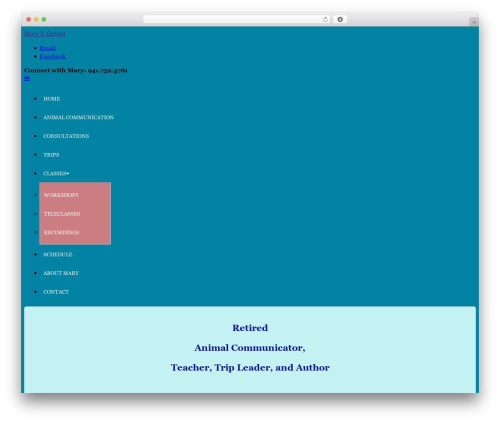The height and width of the screenshot is (423, 500).
Task: Choose WORKSHOPS from the Classes submenu
Action: (61, 195)
